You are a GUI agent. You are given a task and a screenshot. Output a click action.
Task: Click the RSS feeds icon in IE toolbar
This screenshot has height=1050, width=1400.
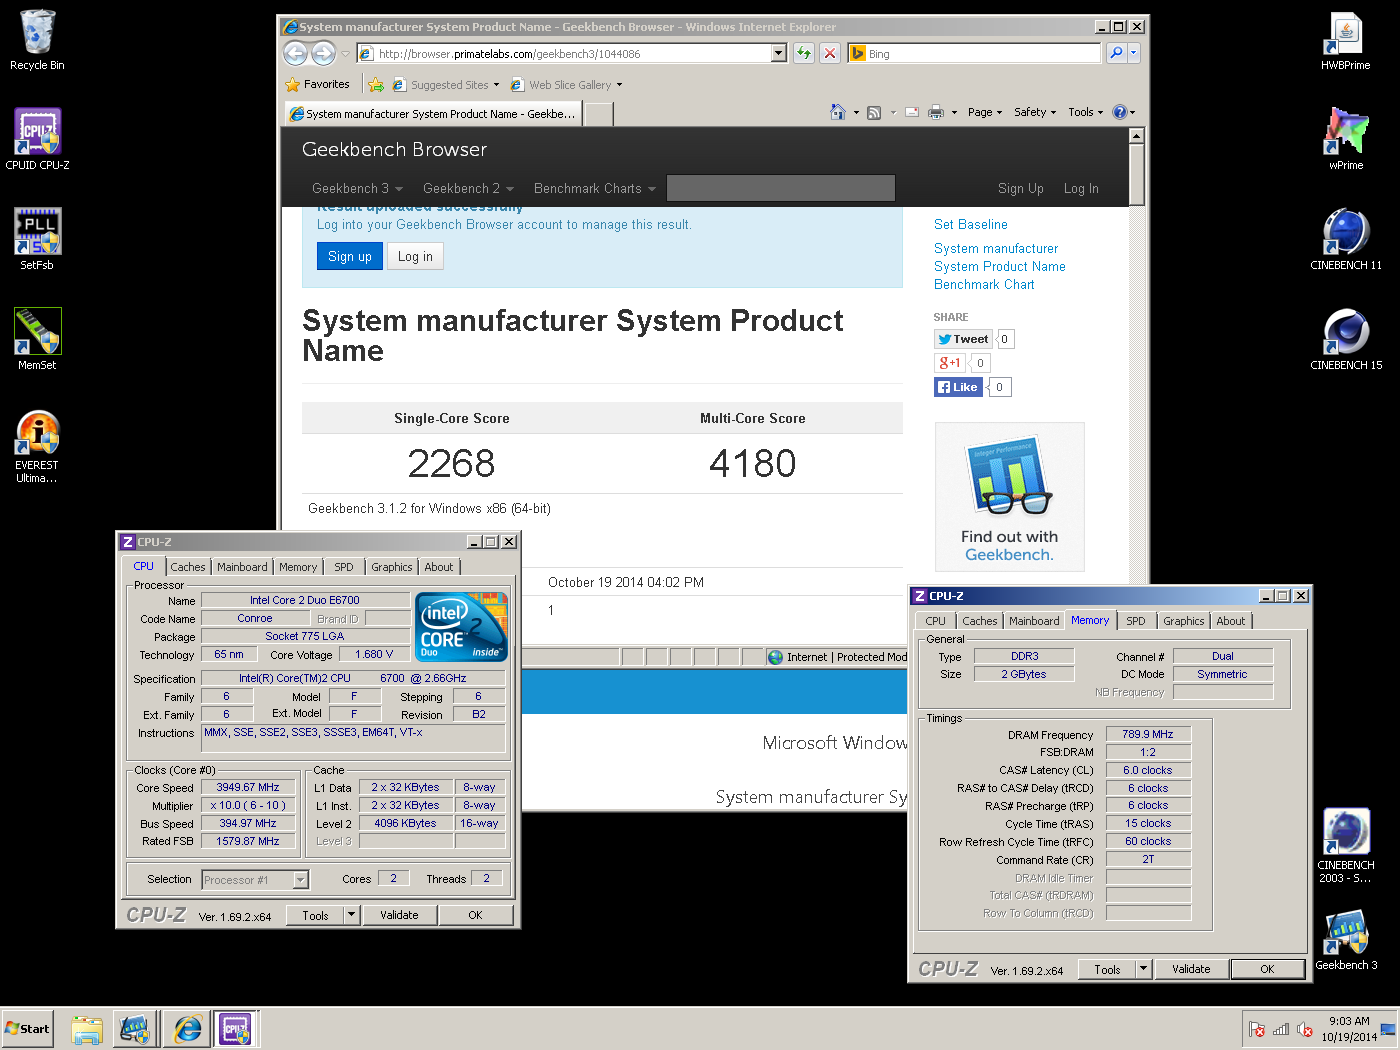(874, 112)
